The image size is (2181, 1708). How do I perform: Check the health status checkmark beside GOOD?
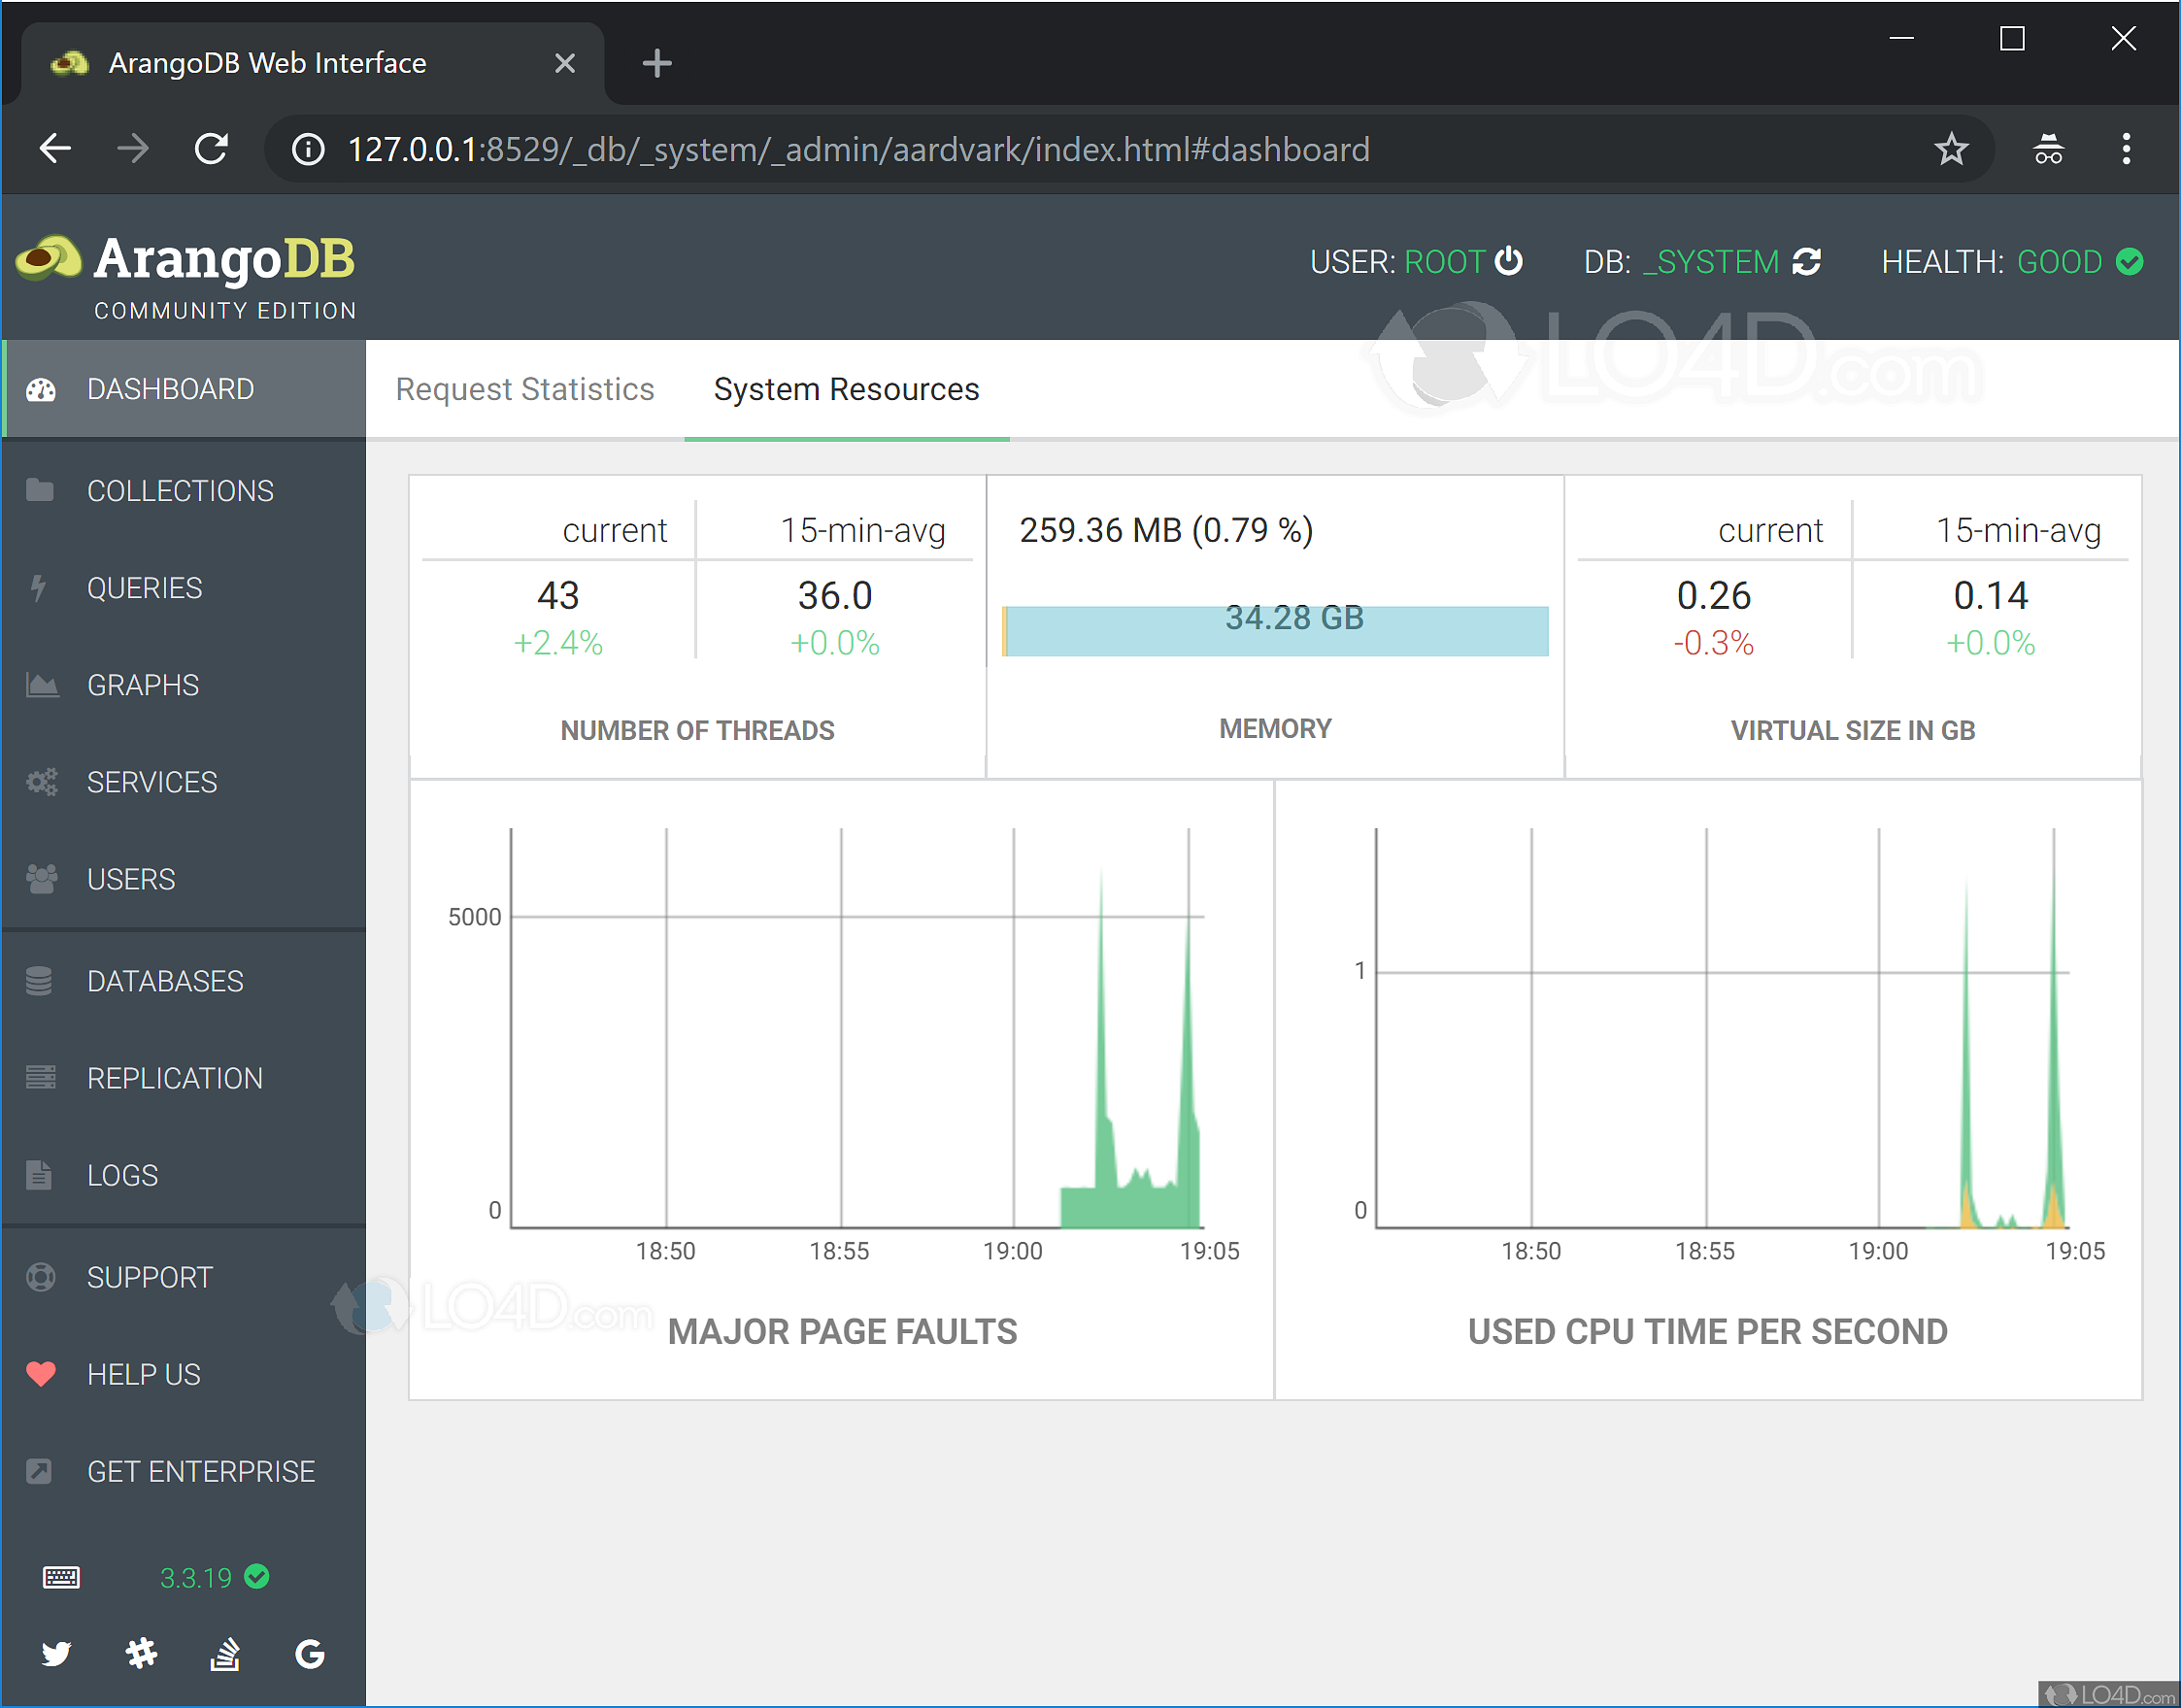pyautogui.click(x=2129, y=261)
